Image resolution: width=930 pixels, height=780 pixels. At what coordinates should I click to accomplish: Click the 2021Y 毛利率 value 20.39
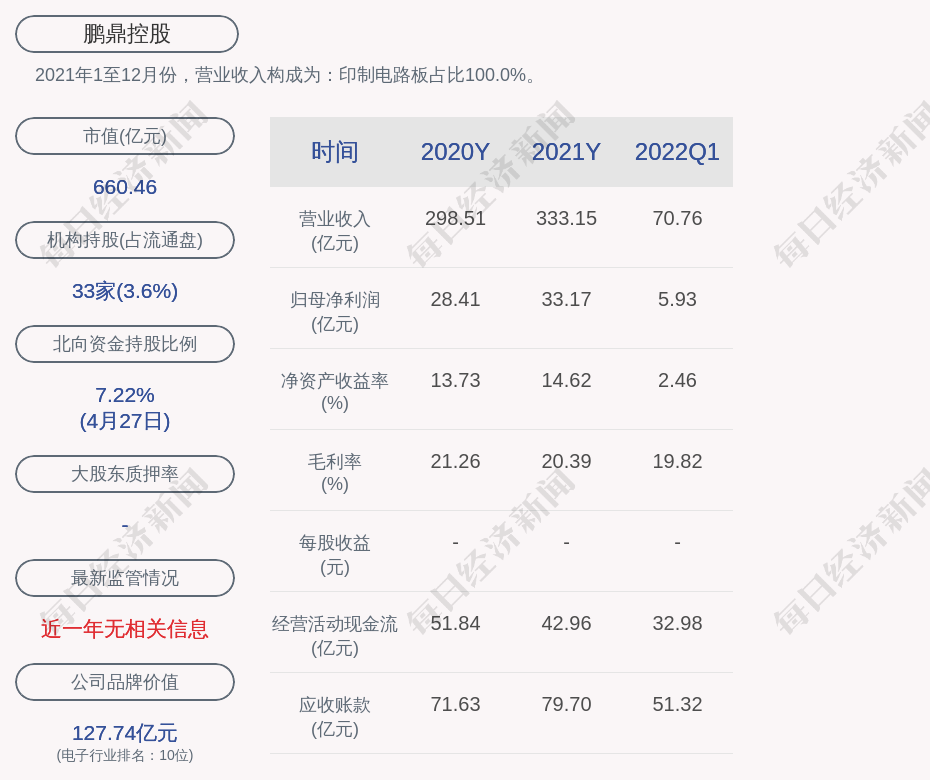[566, 461]
